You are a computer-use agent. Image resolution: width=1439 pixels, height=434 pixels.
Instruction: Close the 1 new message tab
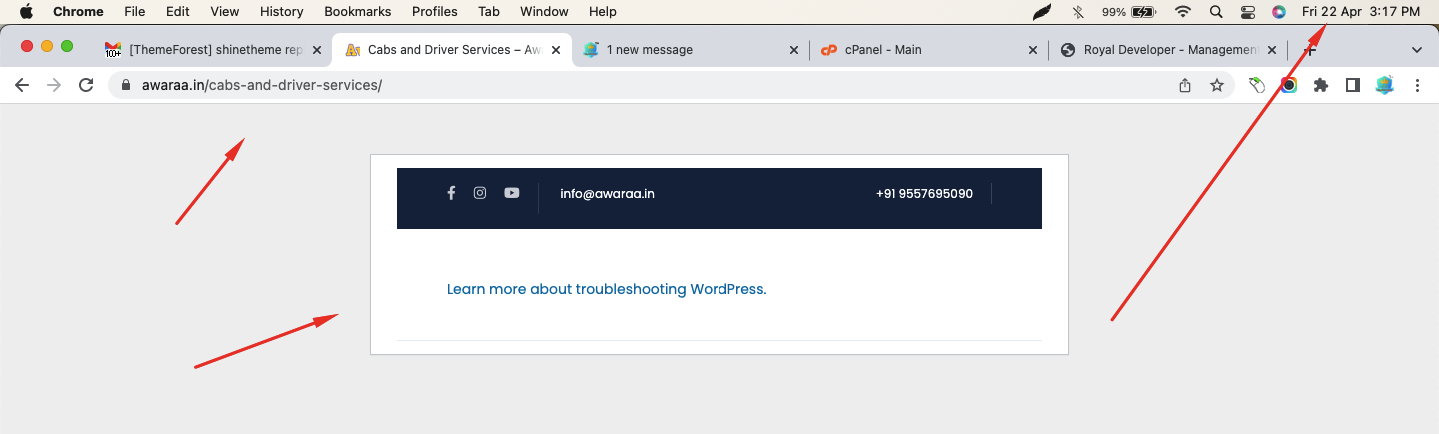pyautogui.click(x=794, y=50)
